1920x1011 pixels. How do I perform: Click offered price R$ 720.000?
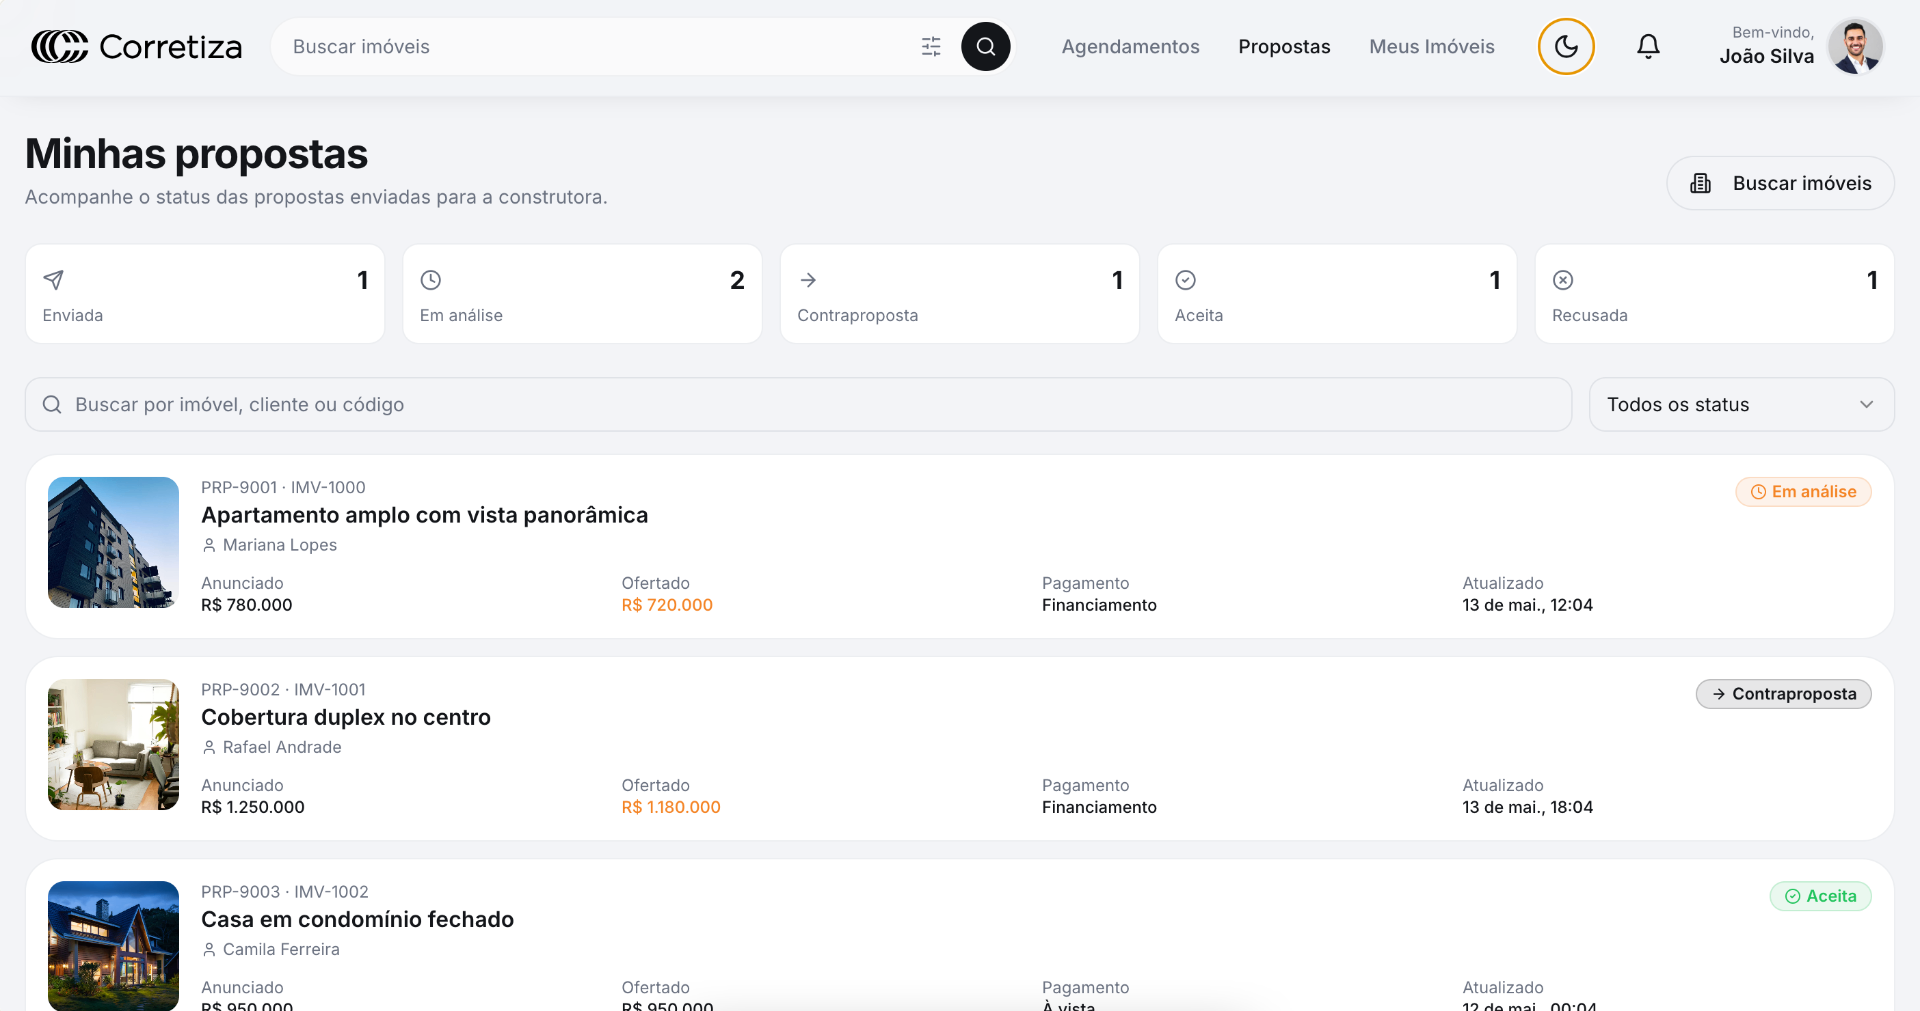tap(667, 605)
